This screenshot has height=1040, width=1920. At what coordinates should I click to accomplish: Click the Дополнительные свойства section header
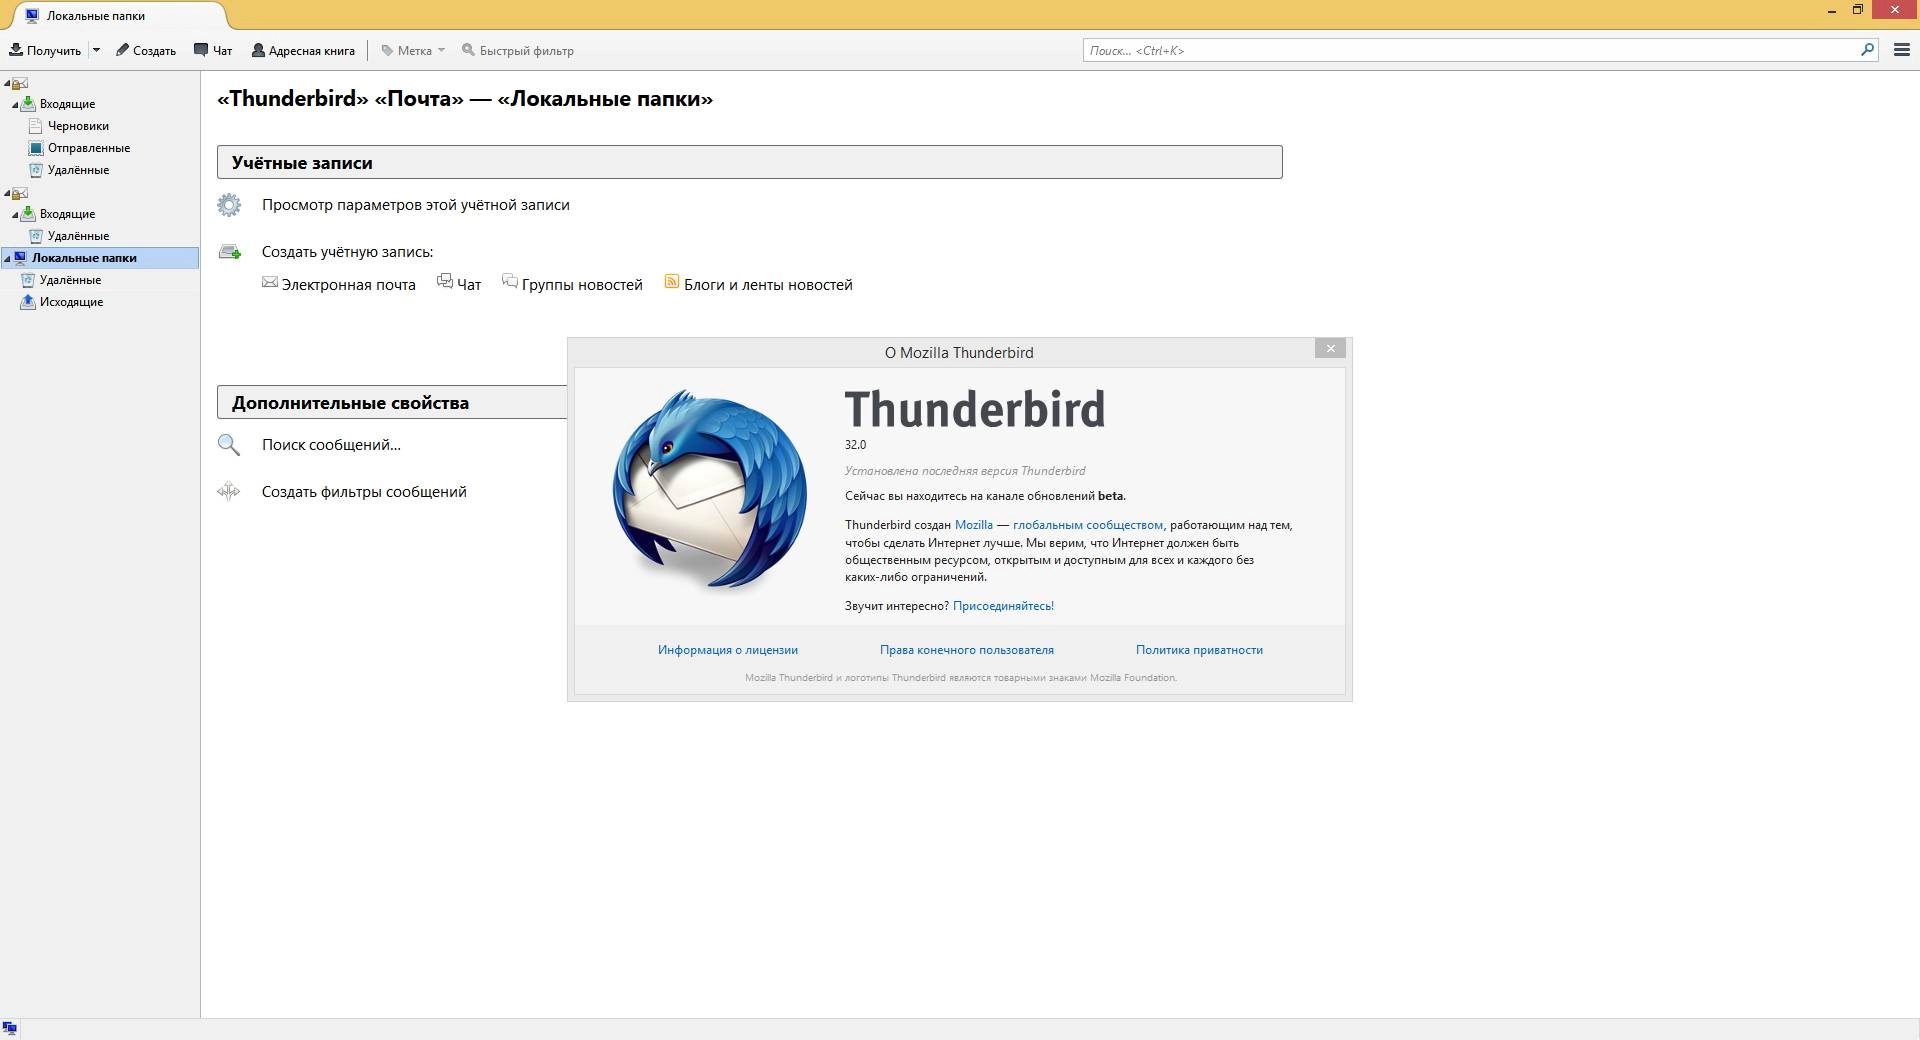(x=392, y=402)
